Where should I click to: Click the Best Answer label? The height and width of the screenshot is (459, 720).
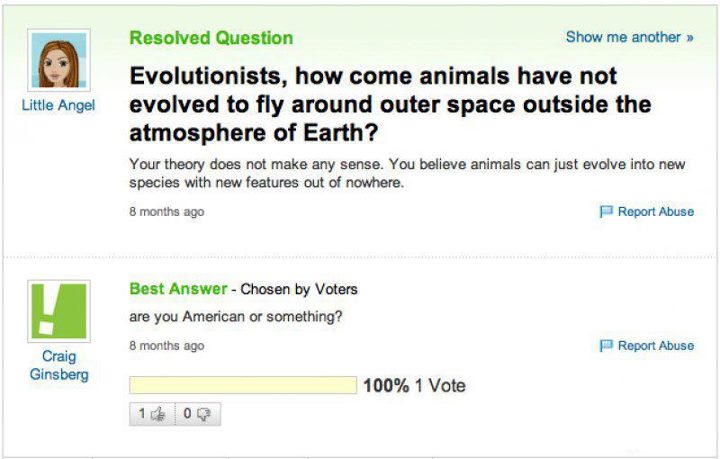[x=178, y=289]
